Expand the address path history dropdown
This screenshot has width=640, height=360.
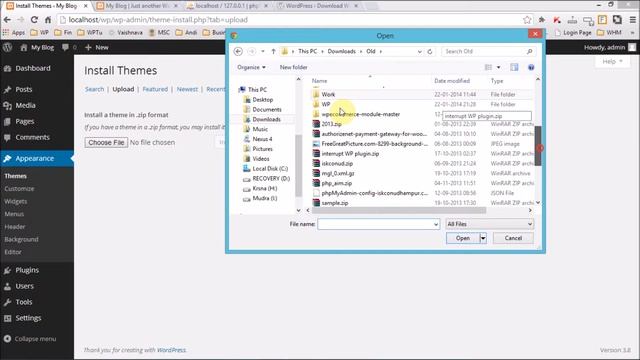click(420, 51)
